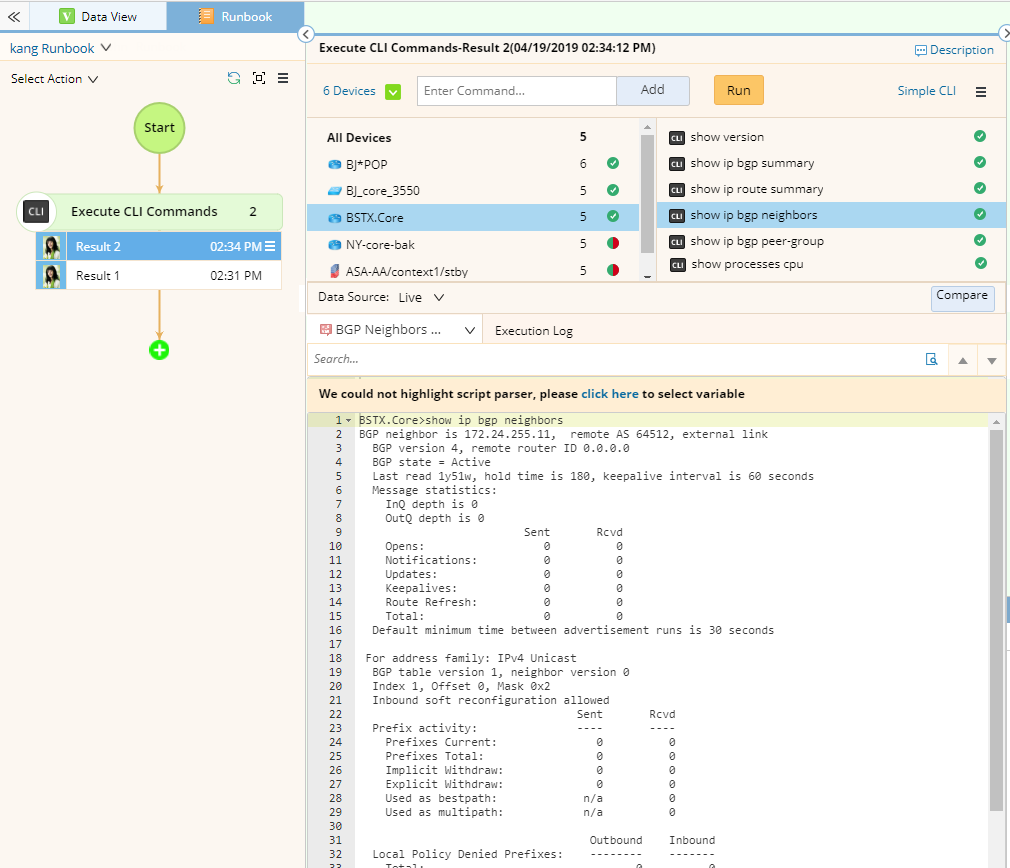
Task: Open the runbook hamburger menu icon
Action: coord(283,78)
